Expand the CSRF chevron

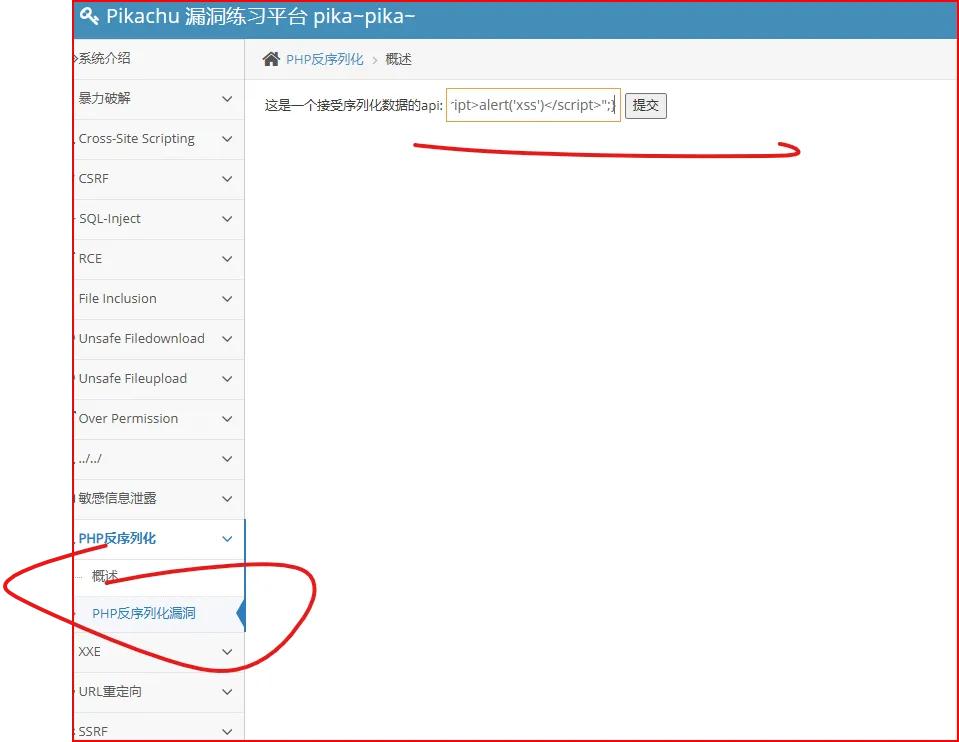(227, 179)
